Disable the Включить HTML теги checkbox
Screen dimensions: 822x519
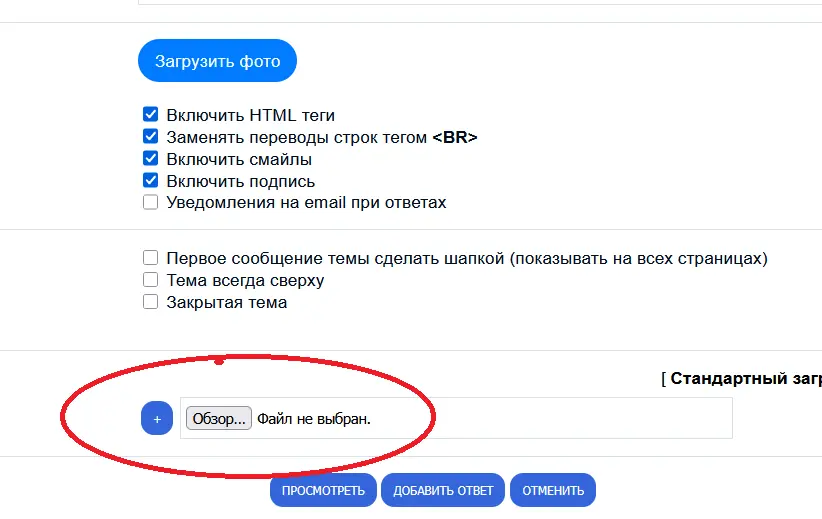coord(151,115)
